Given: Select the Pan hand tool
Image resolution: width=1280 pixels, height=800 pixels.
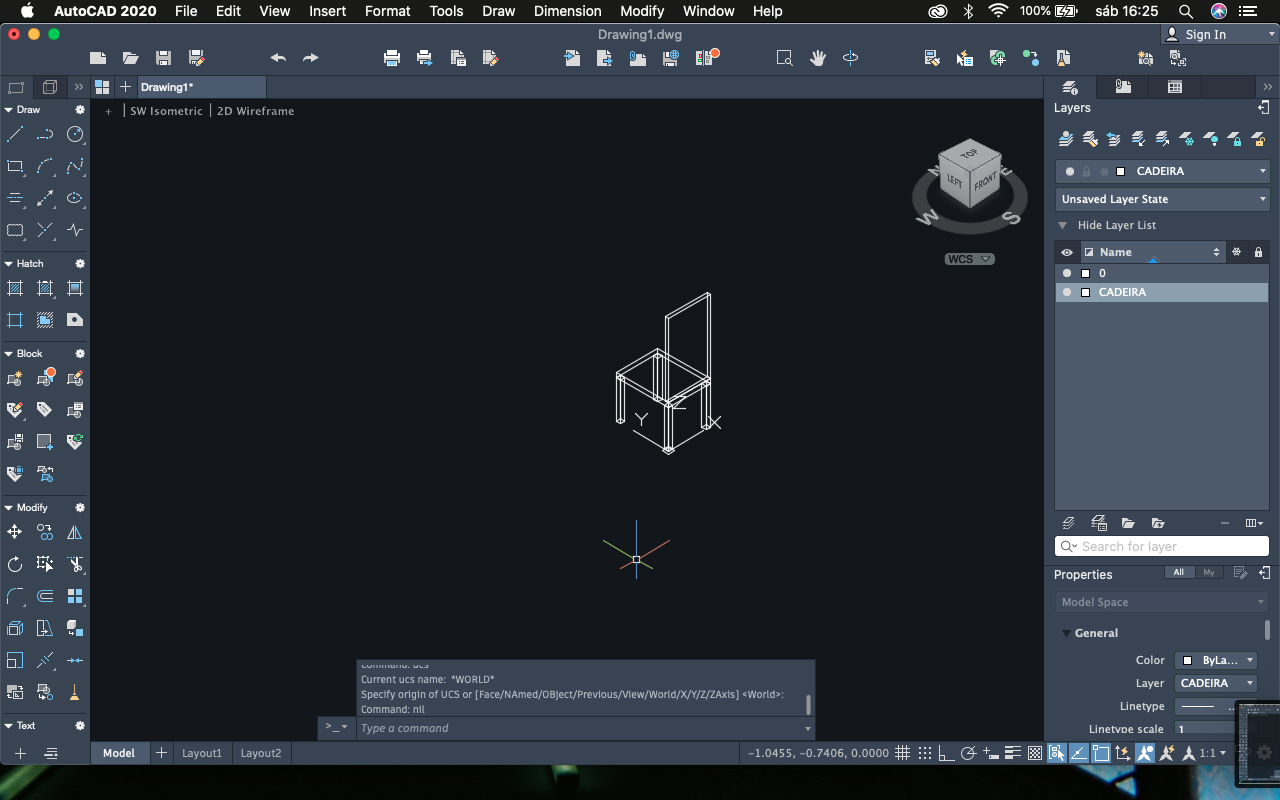Looking at the screenshot, I should [818, 58].
